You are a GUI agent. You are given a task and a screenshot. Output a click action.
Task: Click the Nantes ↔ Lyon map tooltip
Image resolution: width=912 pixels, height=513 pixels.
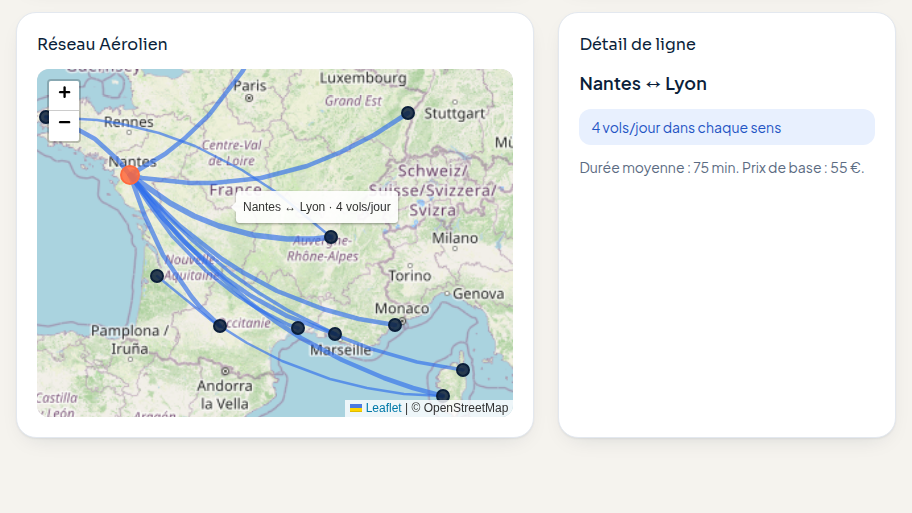pyautogui.click(x=317, y=207)
